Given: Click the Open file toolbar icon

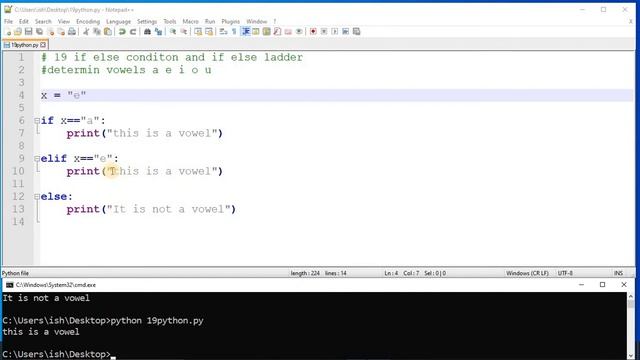Looking at the screenshot, I should point(18,32).
